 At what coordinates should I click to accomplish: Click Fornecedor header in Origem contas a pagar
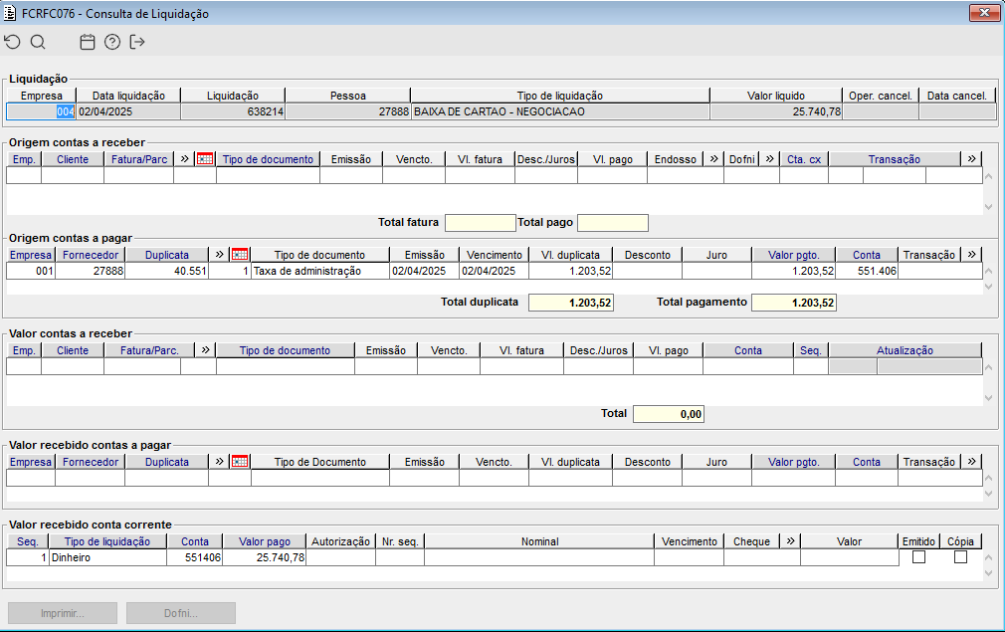tap(90, 254)
